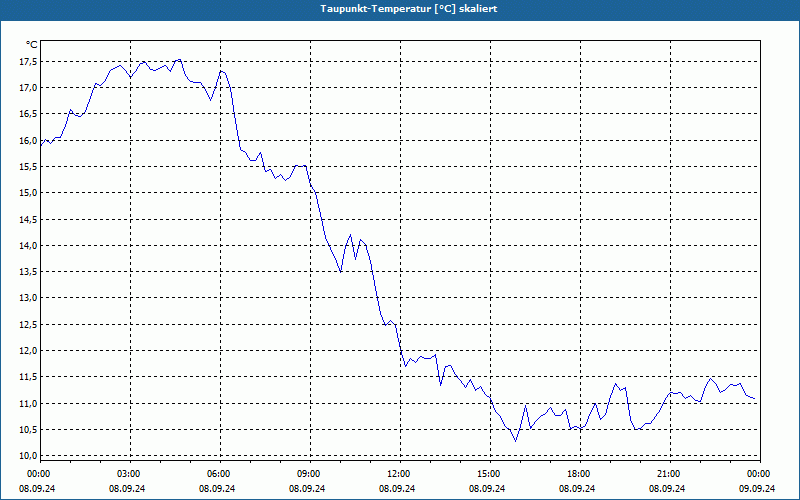Pick the 12,5 y-axis tick label
The height and width of the screenshot is (500, 800).
click(28, 324)
